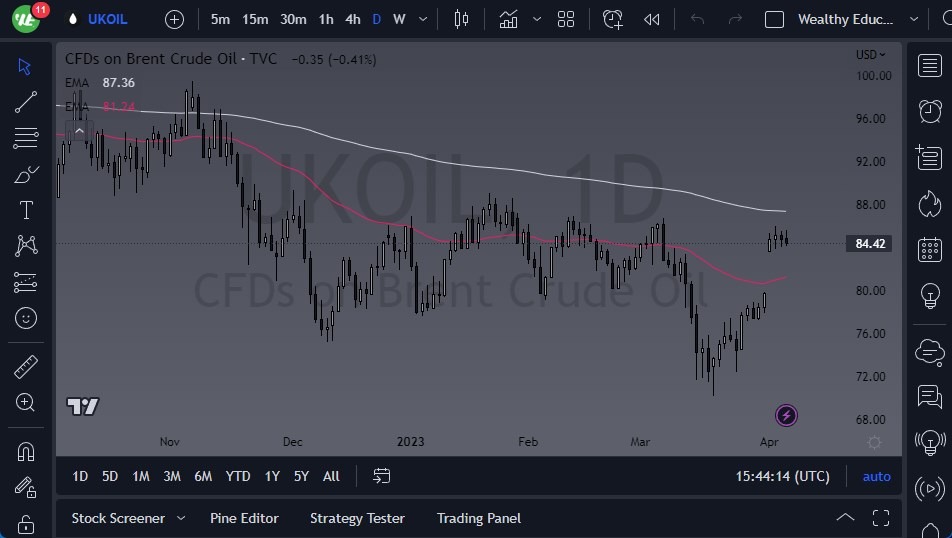Open the USD currency dropdown

click(869, 54)
